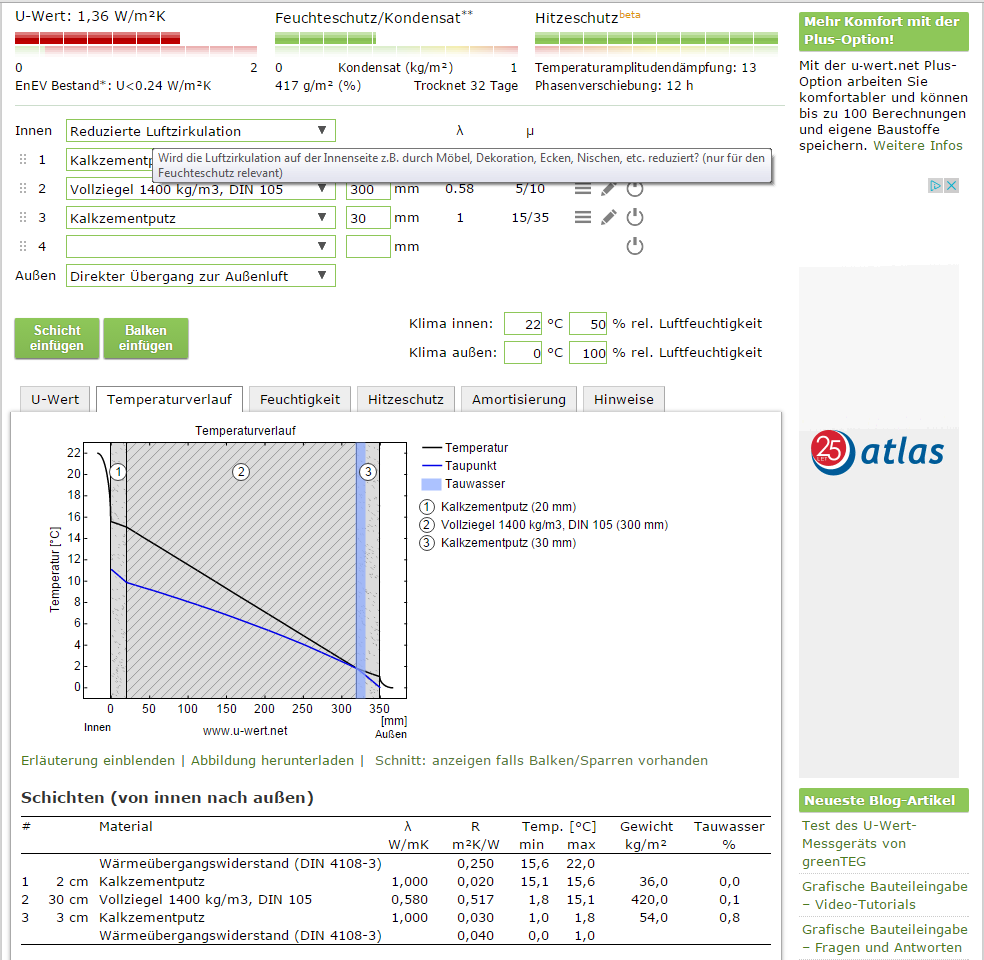The width and height of the screenshot is (984, 960).
Task: Toggle the power icon of layer 2
Action: click(x=635, y=189)
